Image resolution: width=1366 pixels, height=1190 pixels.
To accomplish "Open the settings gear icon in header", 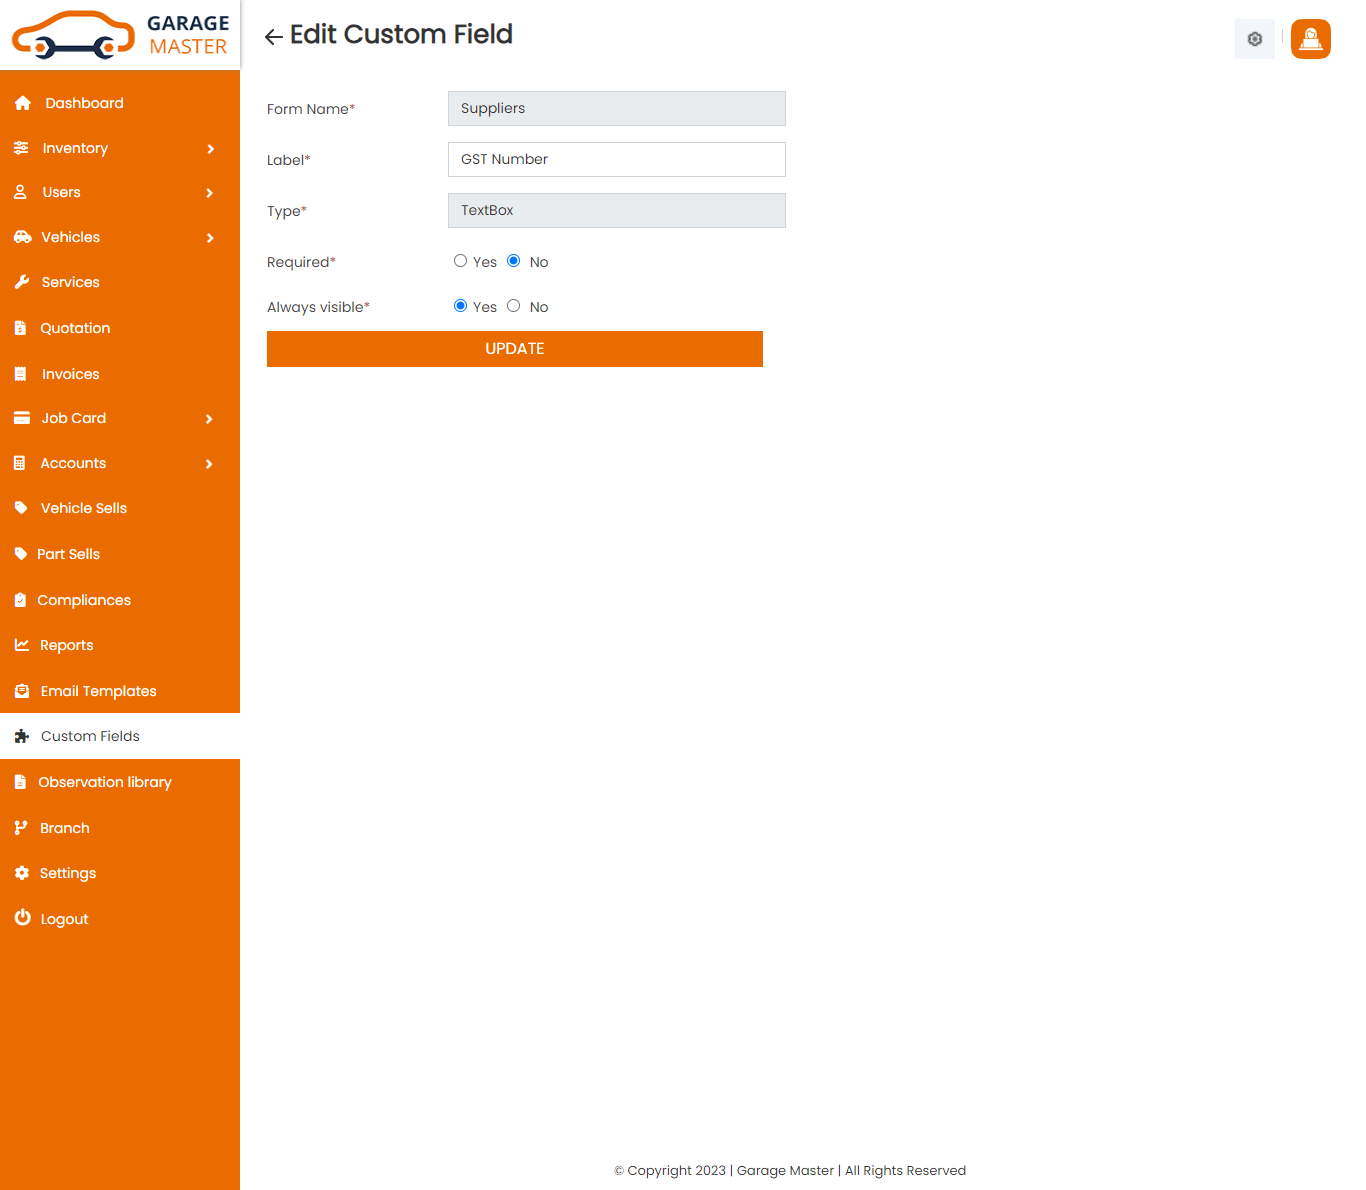I will click(1254, 39).
